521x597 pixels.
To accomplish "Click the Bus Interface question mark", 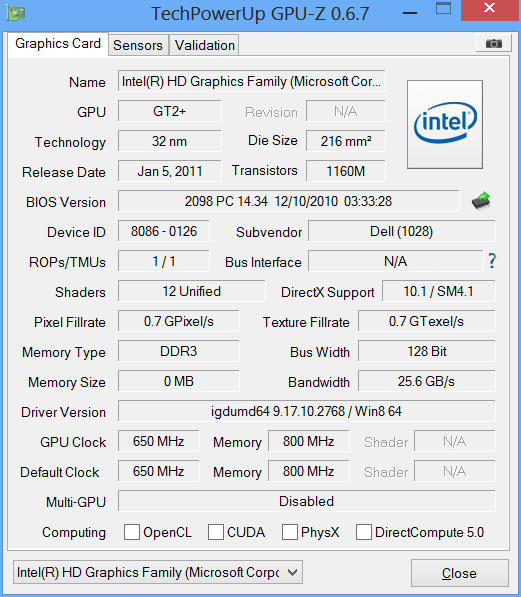I will (x=492, y=261).
